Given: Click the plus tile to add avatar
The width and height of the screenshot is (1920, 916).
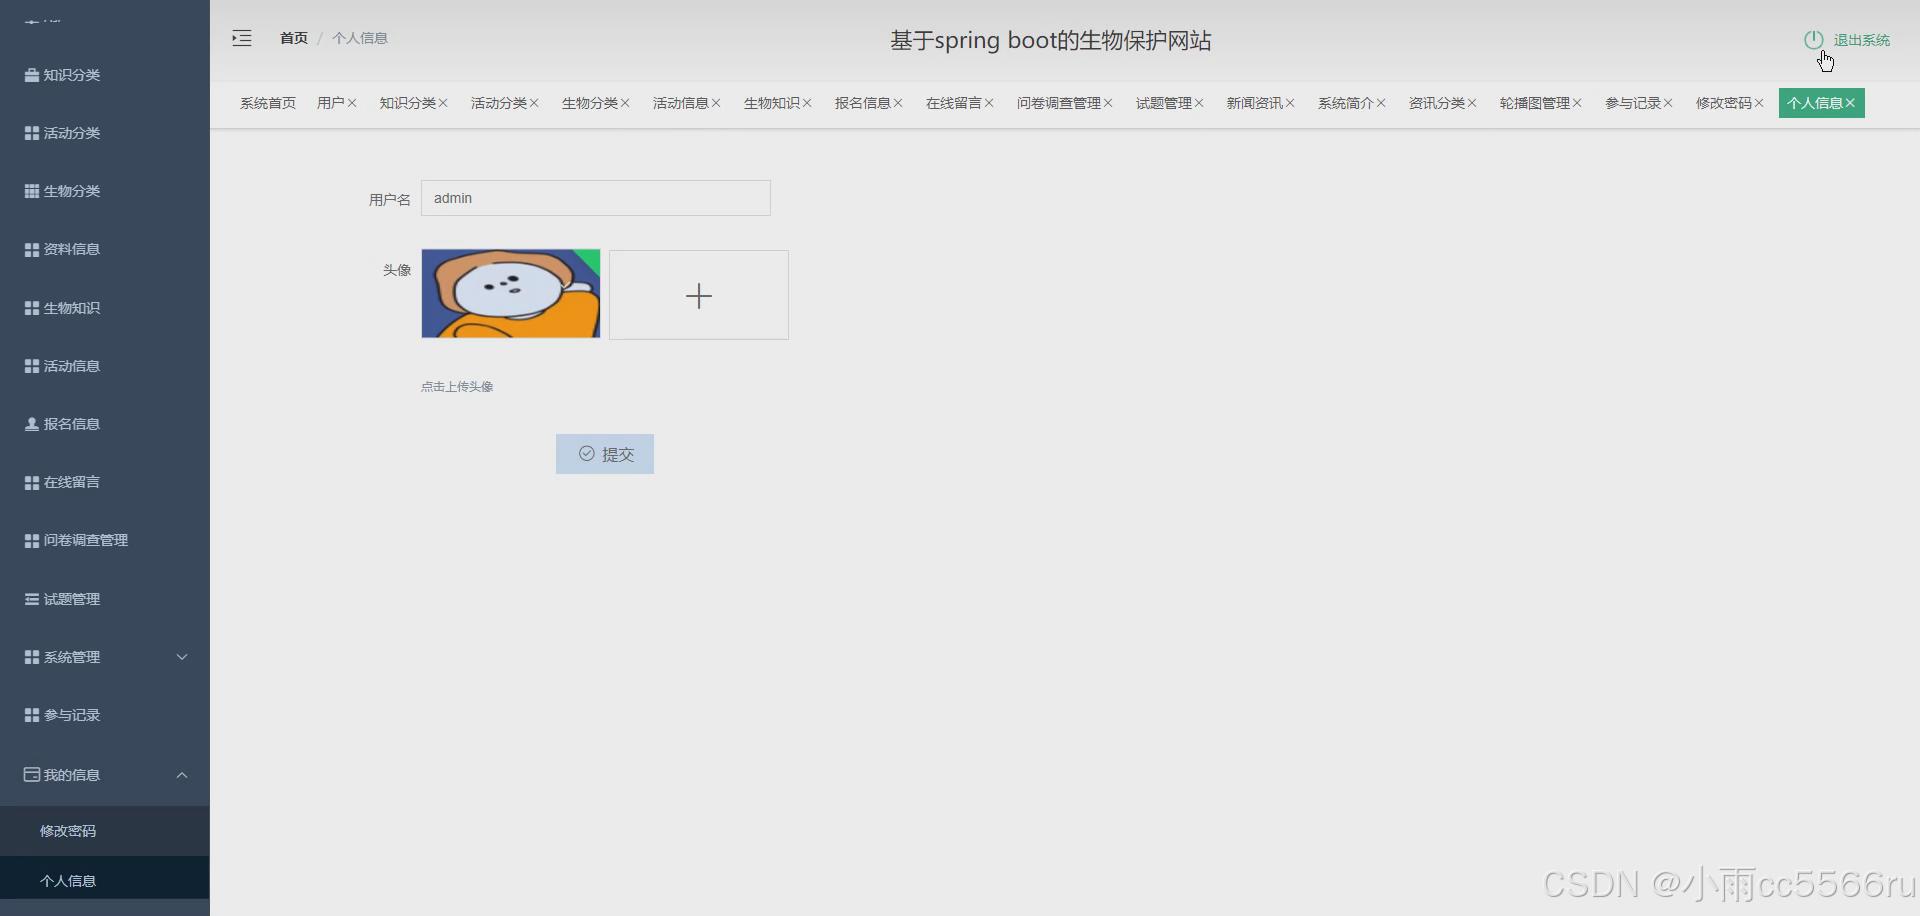Looking at the screenshot, I should tap(698, 294).
